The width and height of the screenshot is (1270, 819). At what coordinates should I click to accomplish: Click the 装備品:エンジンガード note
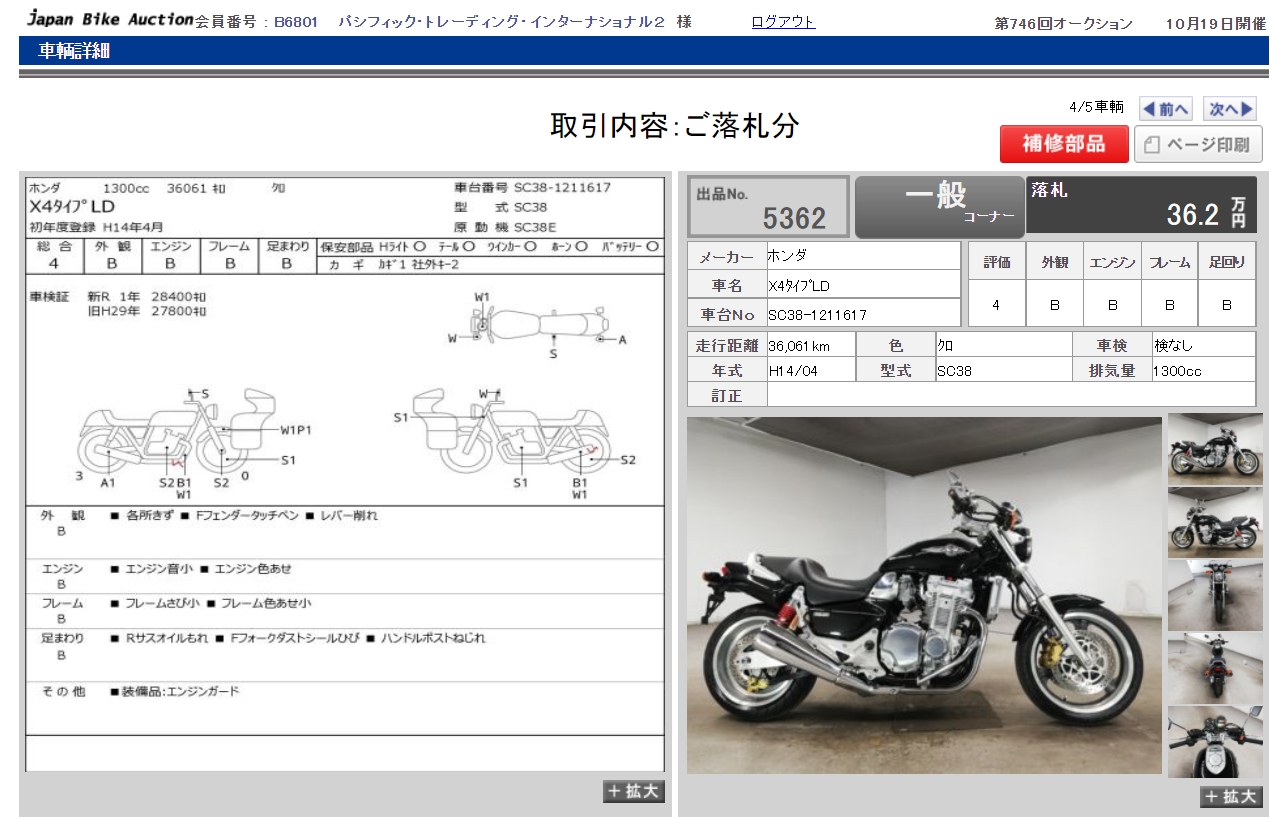175,691
